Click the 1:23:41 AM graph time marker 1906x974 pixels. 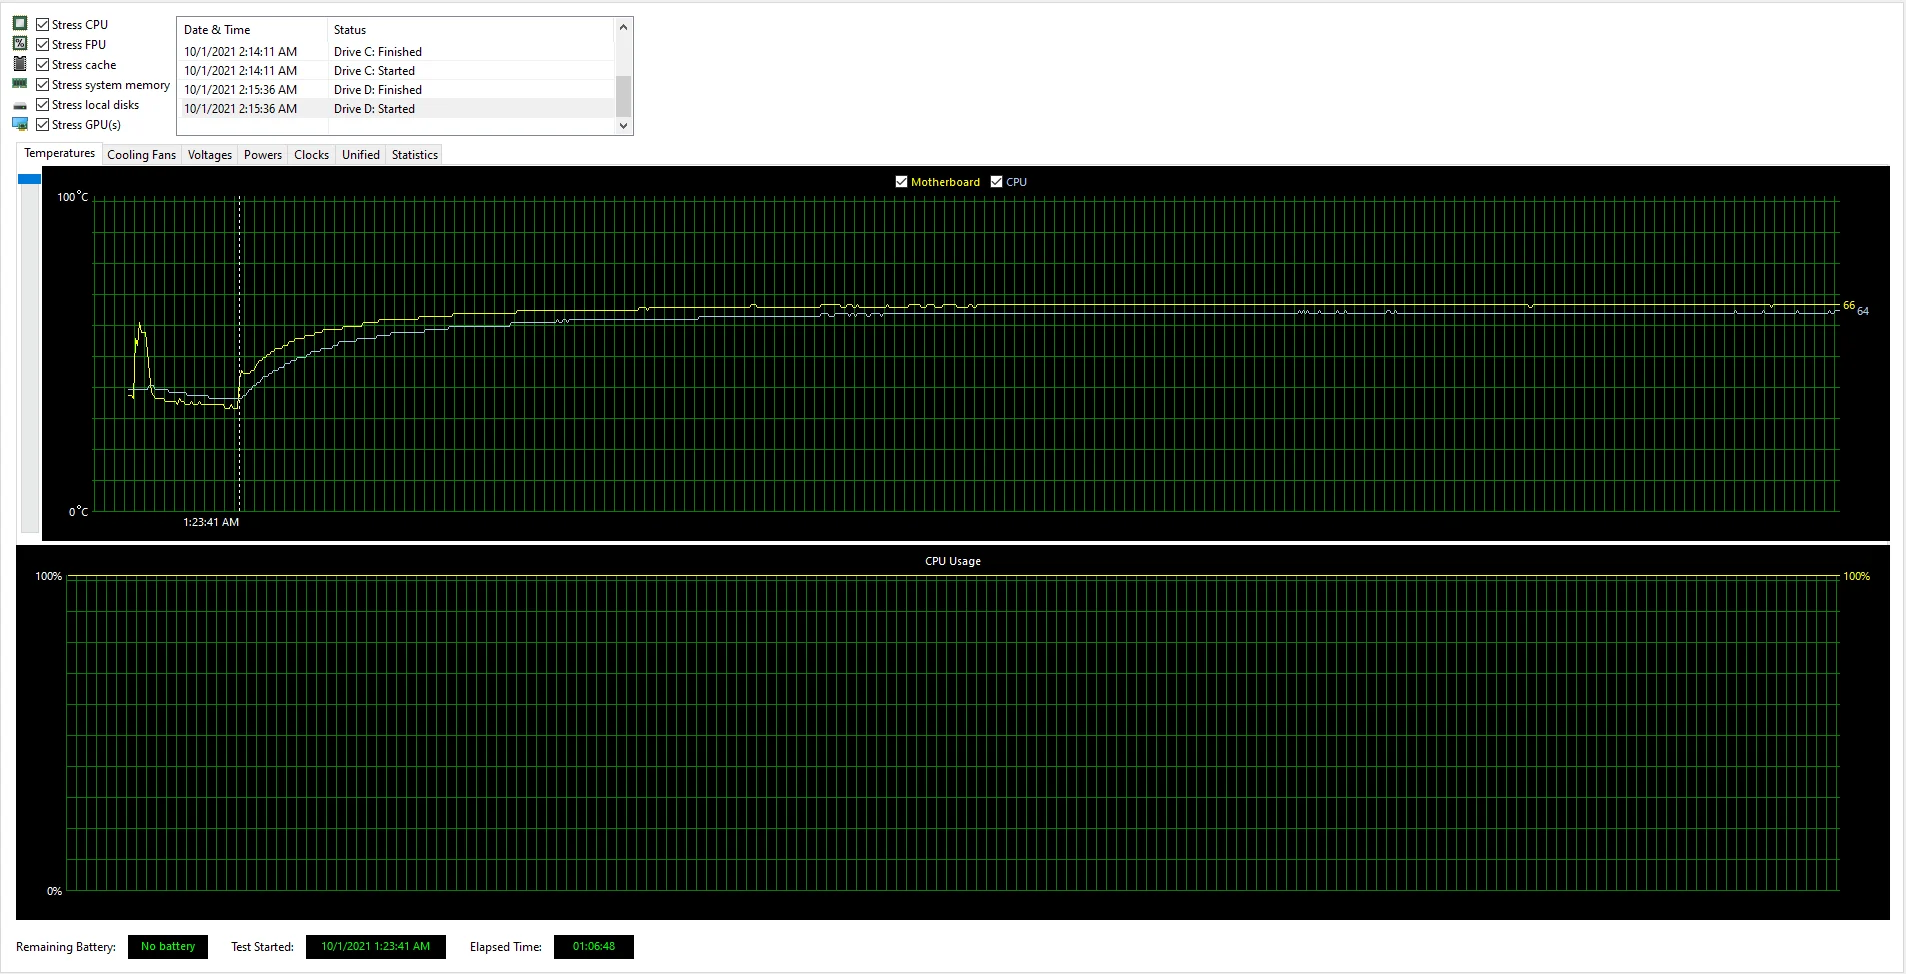point(211,522)
